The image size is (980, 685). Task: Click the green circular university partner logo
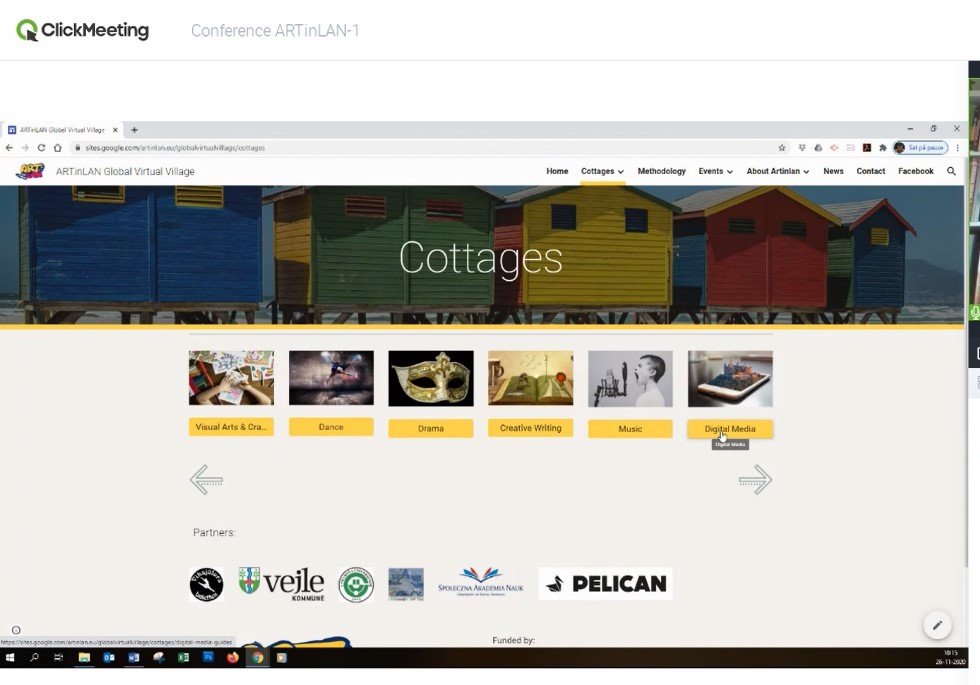point(356,584)
